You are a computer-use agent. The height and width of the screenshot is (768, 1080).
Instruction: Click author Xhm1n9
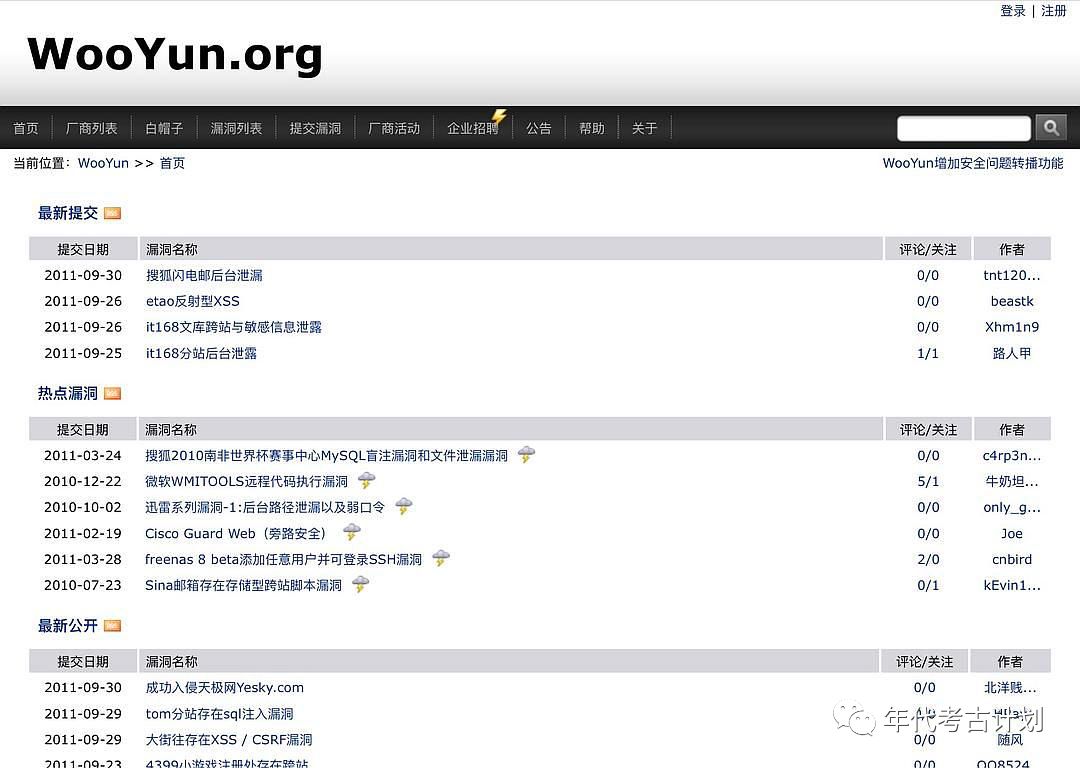(1012, 327)
